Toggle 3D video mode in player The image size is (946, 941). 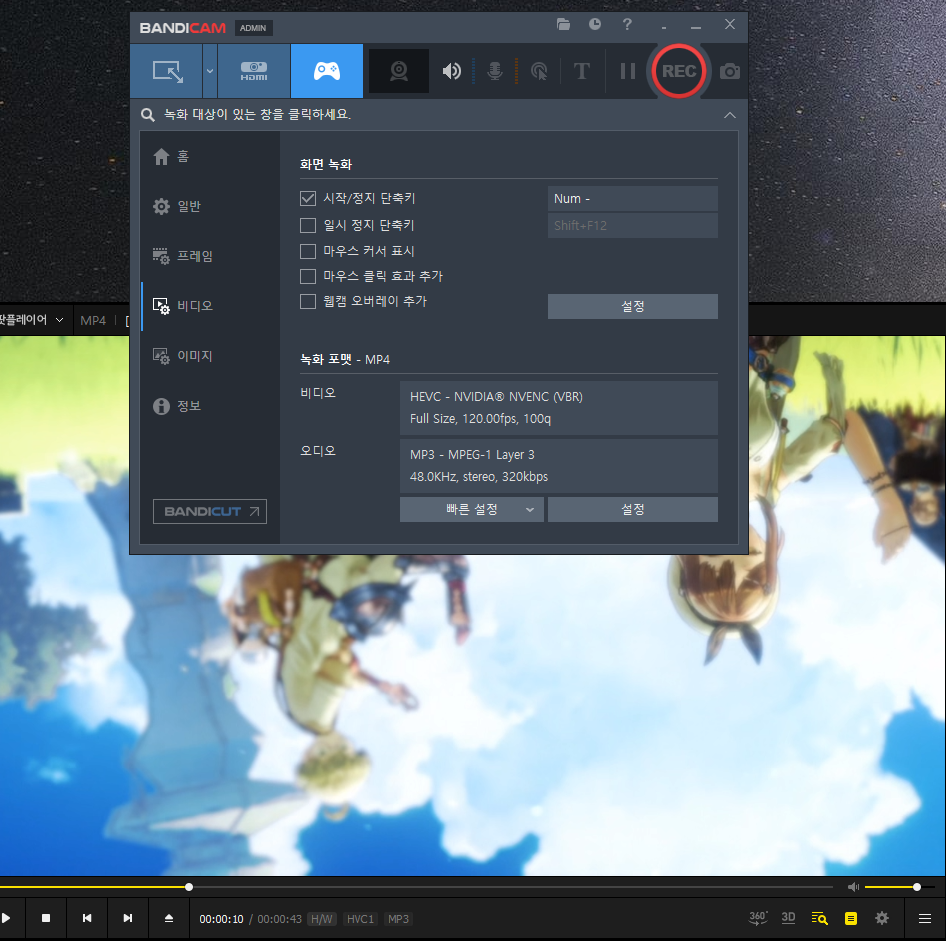pyautogui.click(x=788, y=918)
